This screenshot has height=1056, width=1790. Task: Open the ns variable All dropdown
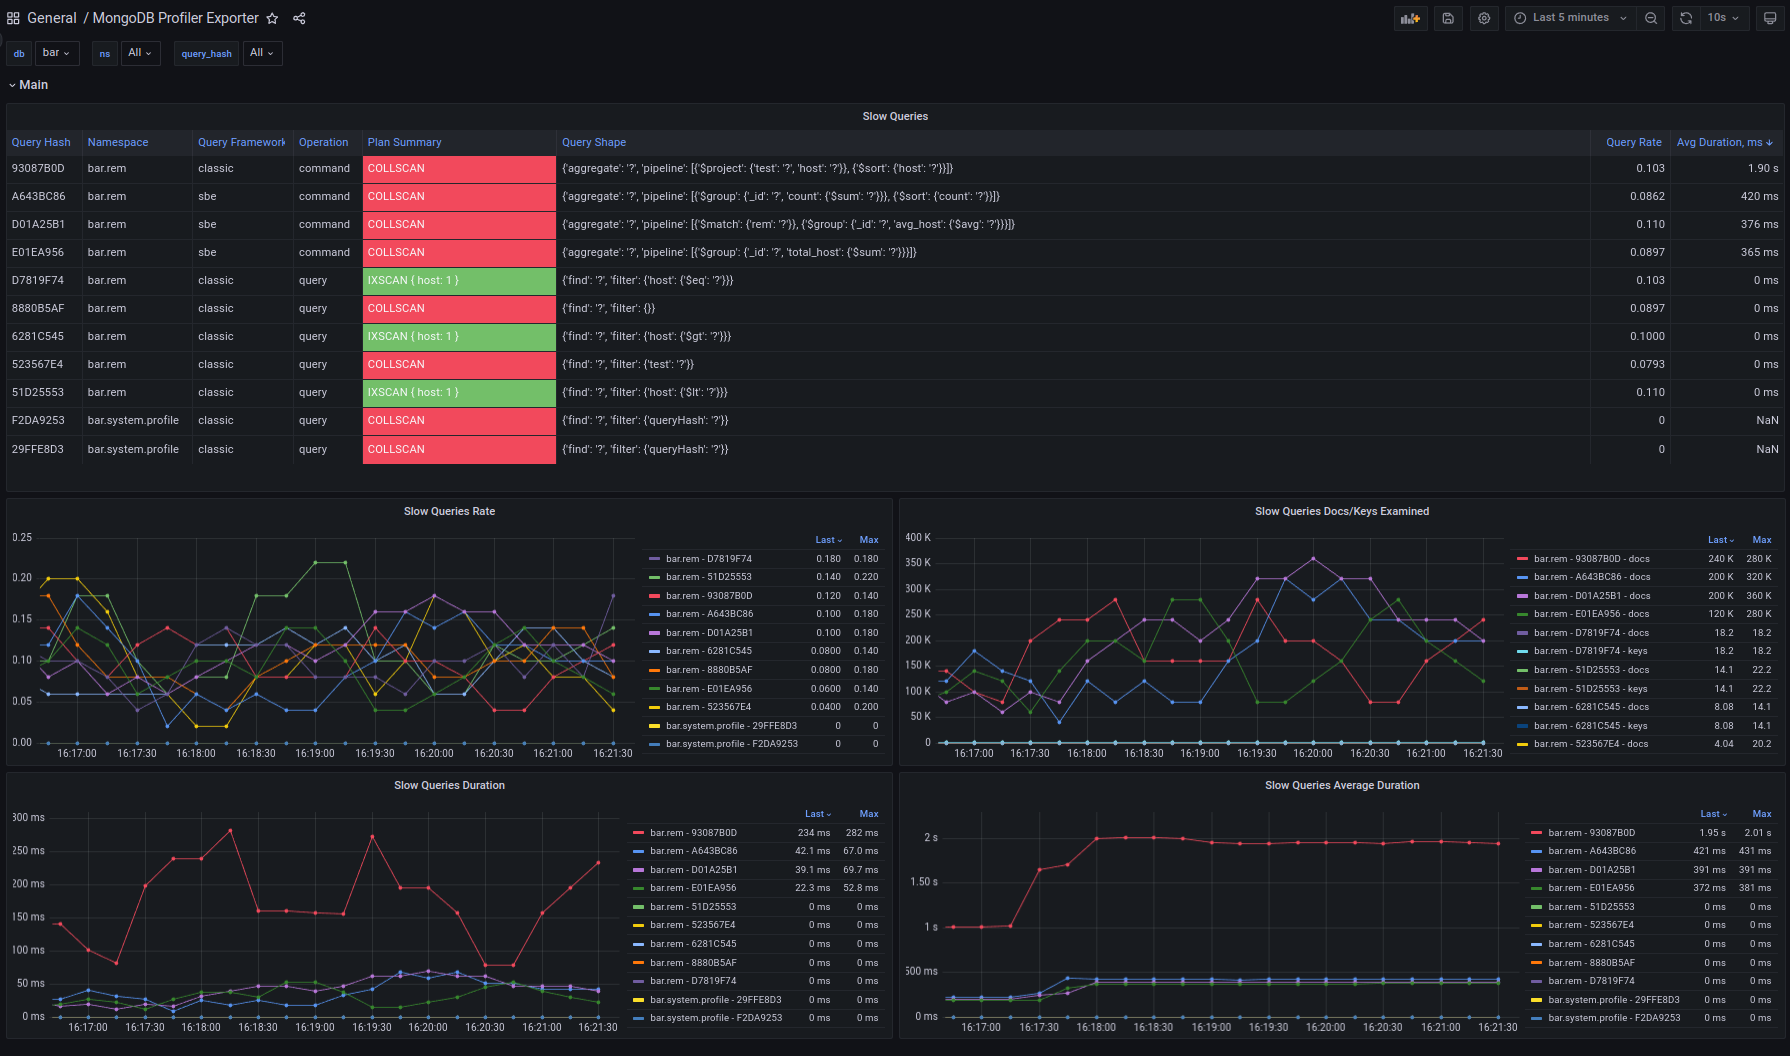pyautogui.click(x=140, y=53)
